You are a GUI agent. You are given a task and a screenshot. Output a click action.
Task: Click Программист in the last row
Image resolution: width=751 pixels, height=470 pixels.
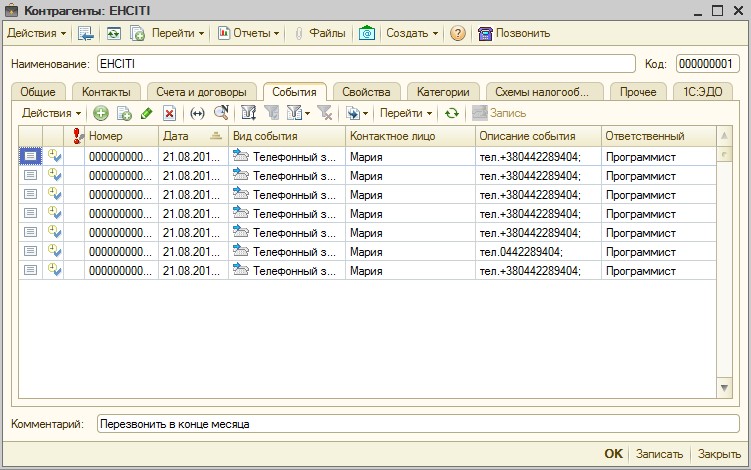click(x=641, y=271)
